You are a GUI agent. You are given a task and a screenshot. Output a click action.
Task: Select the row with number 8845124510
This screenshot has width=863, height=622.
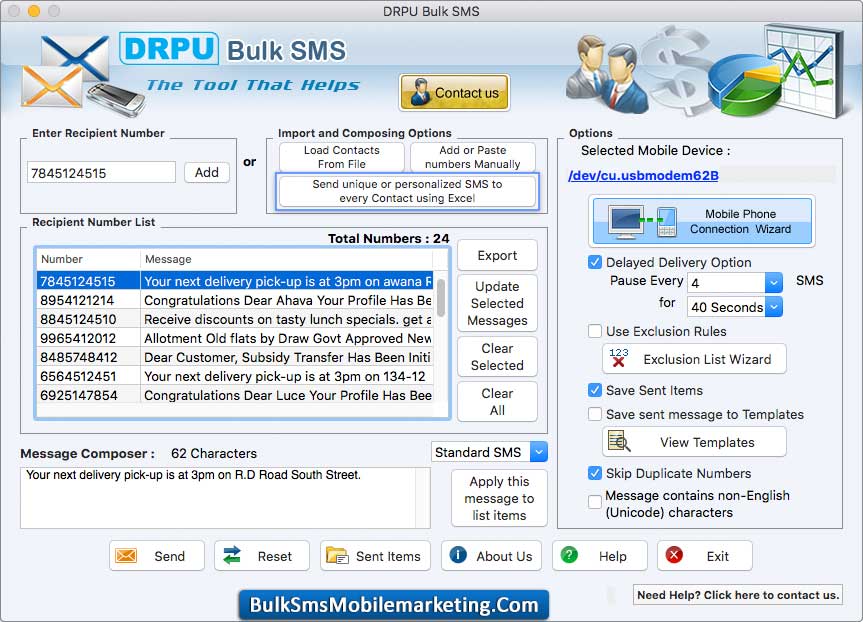(235, 319)
